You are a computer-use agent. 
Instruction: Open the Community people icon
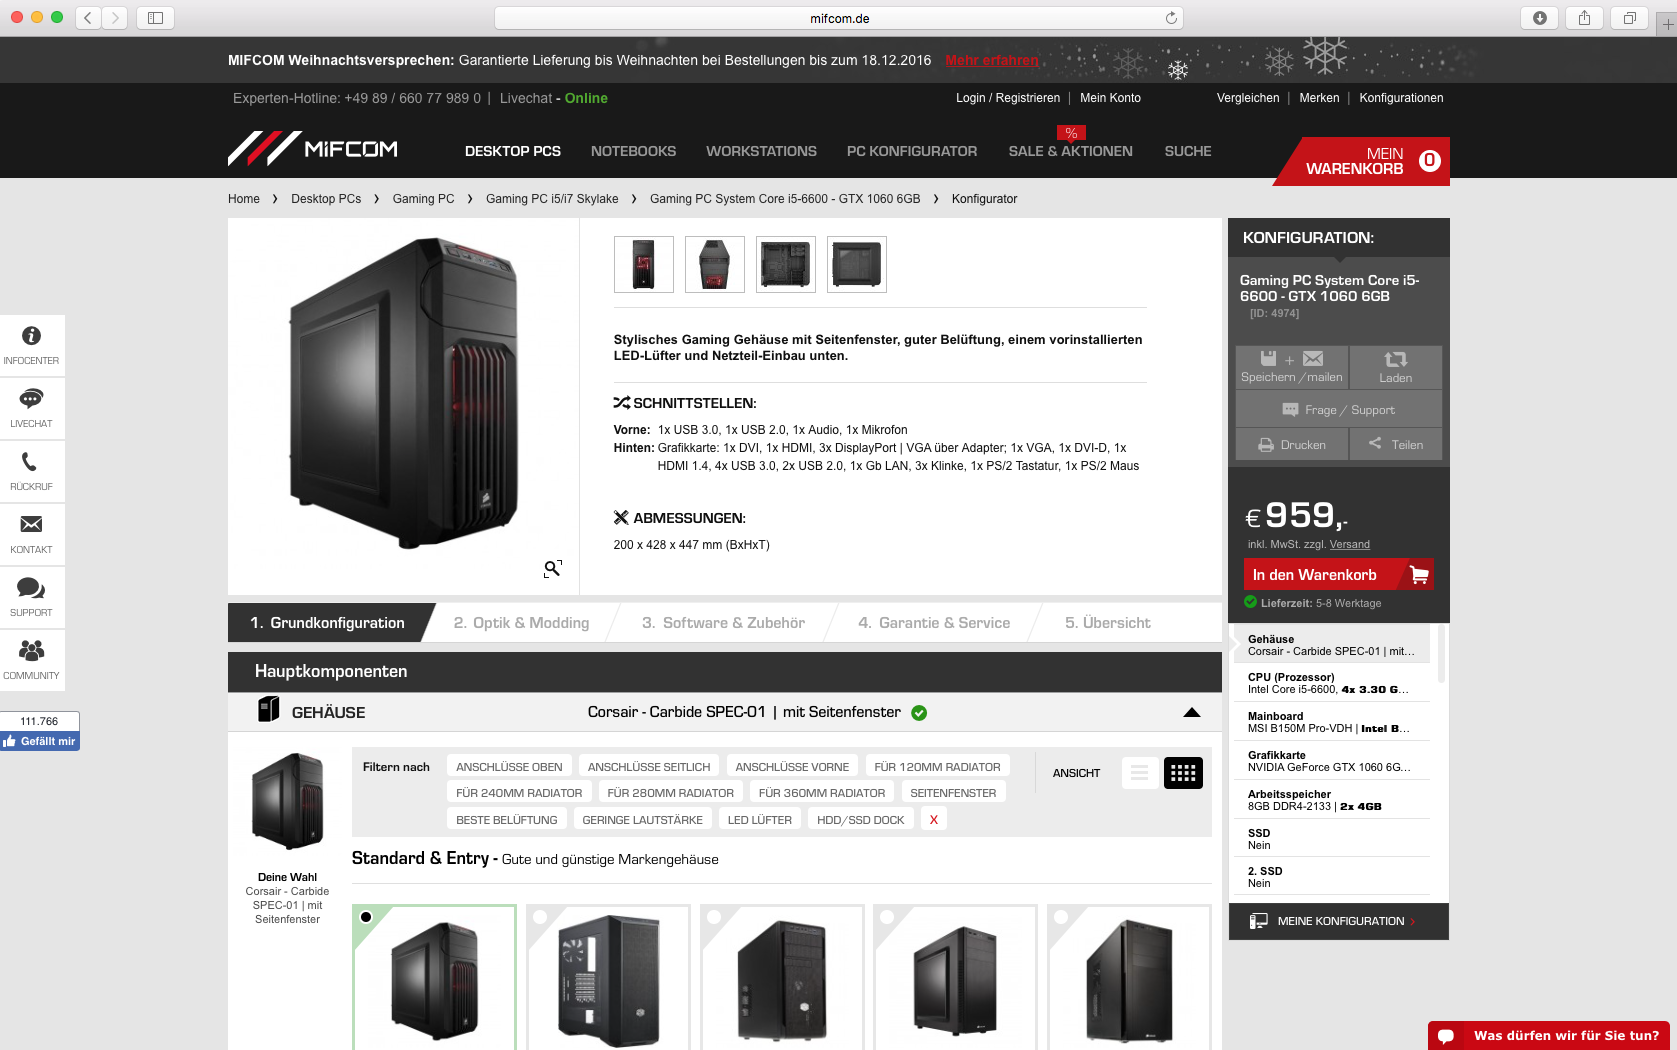coord(32,660)
